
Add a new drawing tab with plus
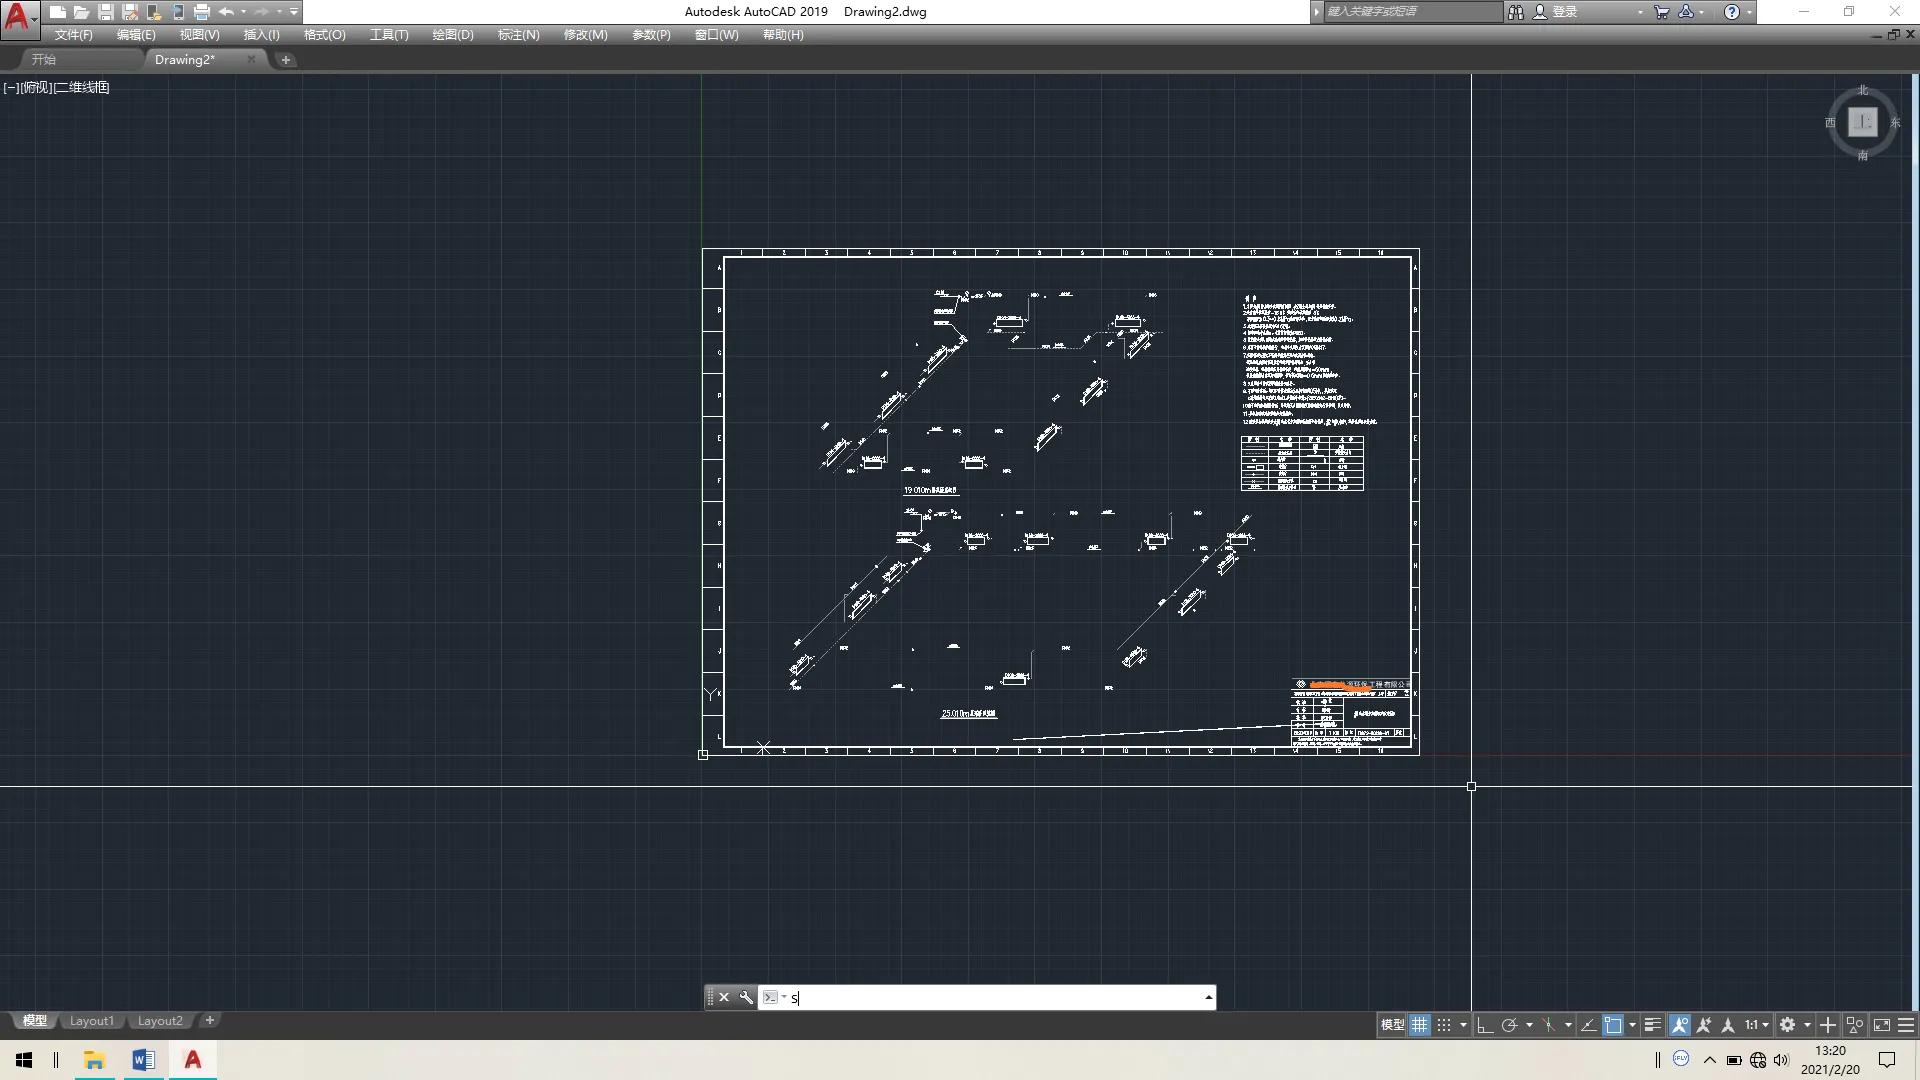click(x=286, y=60)
